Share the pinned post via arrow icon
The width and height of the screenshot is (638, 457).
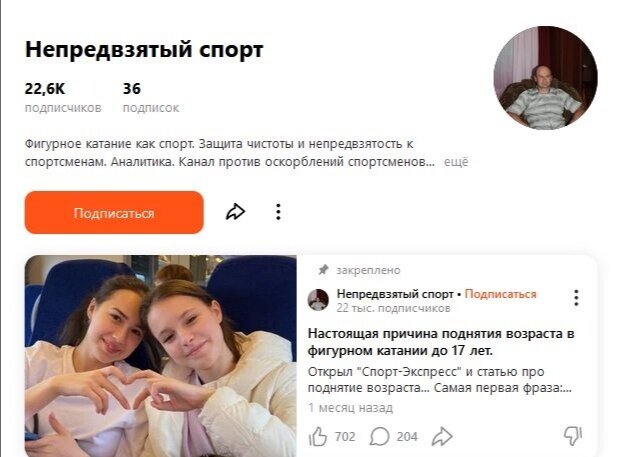442,437
